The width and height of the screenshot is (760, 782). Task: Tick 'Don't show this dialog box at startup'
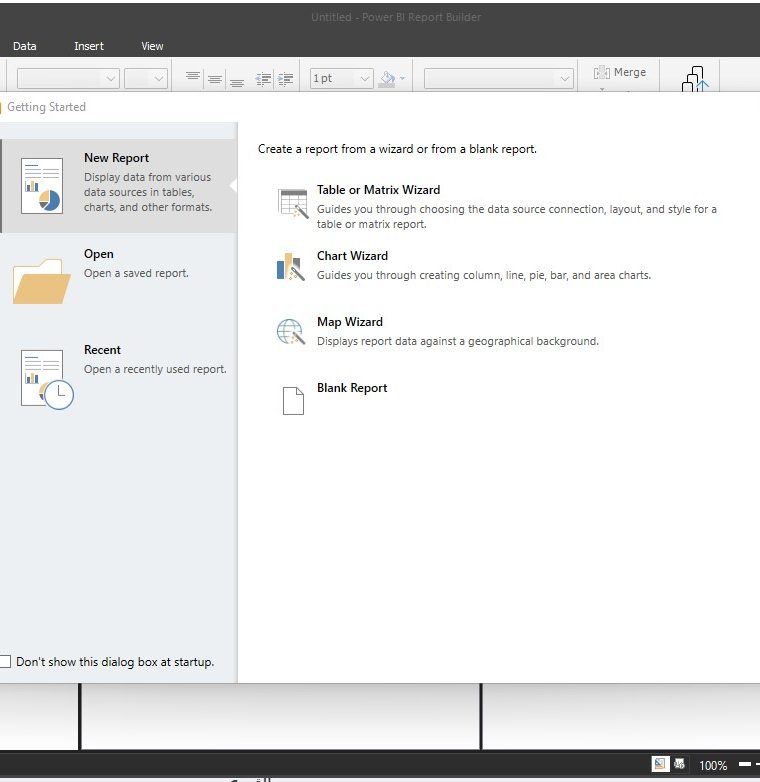pyautogui.click(x=6, y=662)
